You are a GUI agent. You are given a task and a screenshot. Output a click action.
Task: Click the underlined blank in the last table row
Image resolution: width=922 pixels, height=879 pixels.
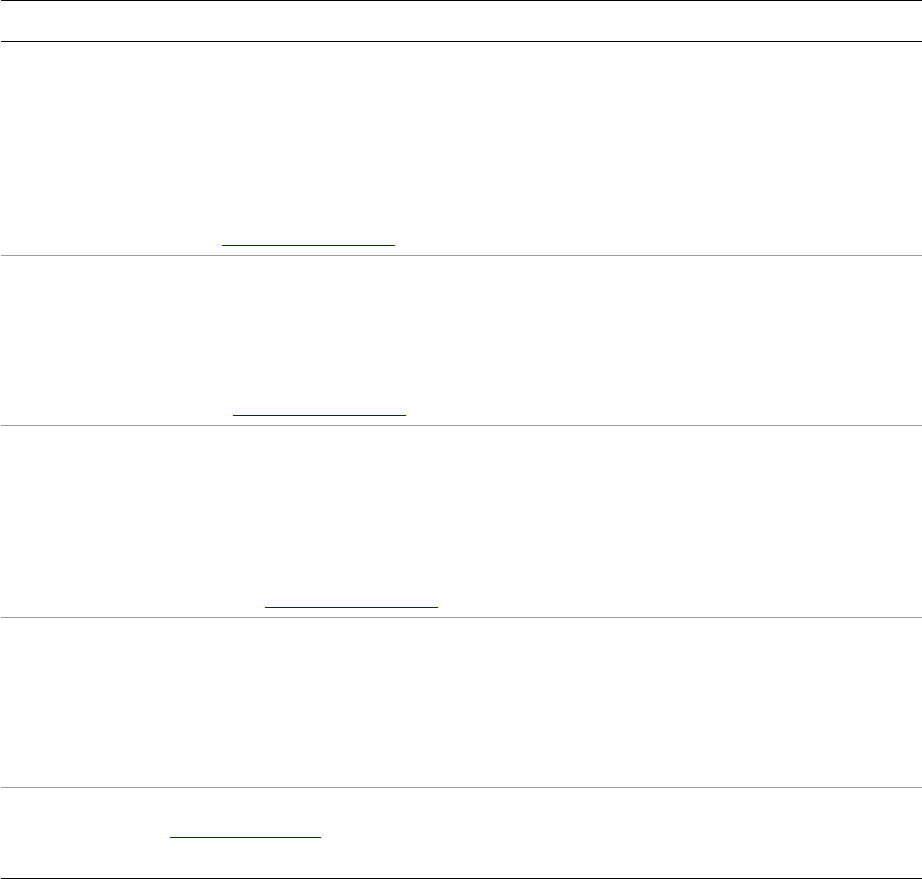(245, 836)
